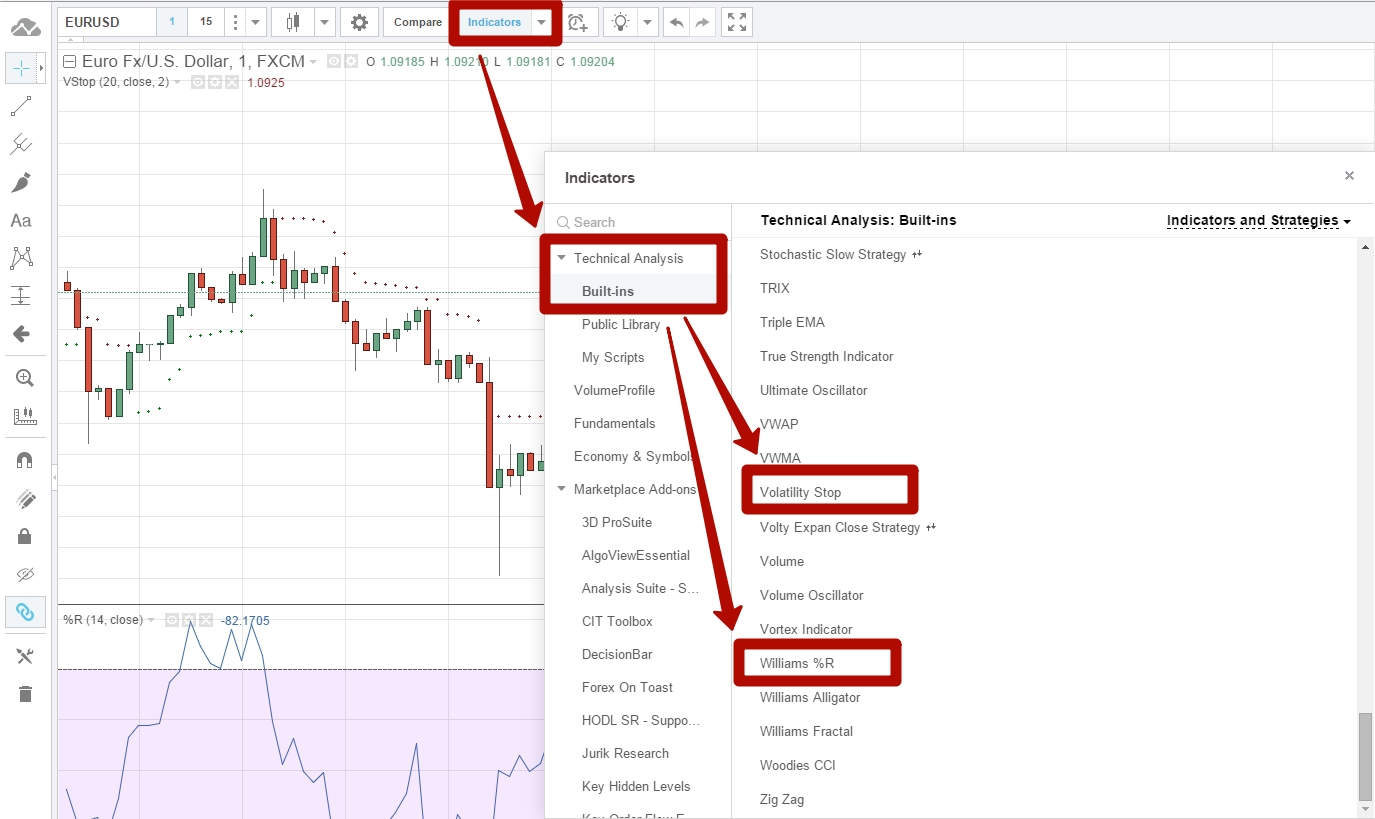Toggle visibility of VStop indicator
The image size is (1375, 819).
tap(198, 82)
